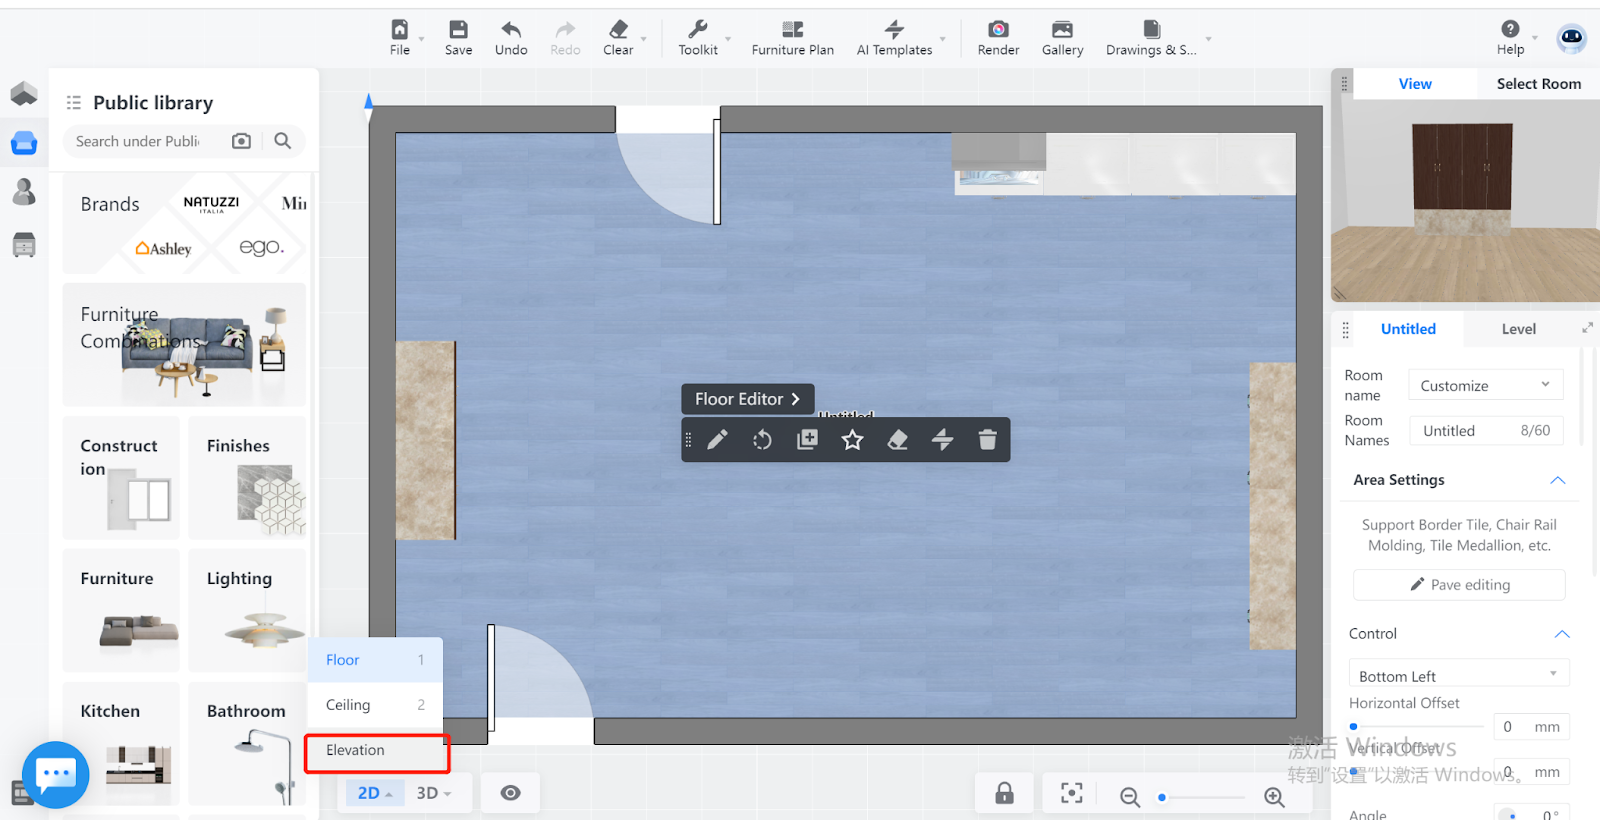Click the Render camera icon
Screen dimensions: 1600x820
pyautogui.click(x=998, y=30)
